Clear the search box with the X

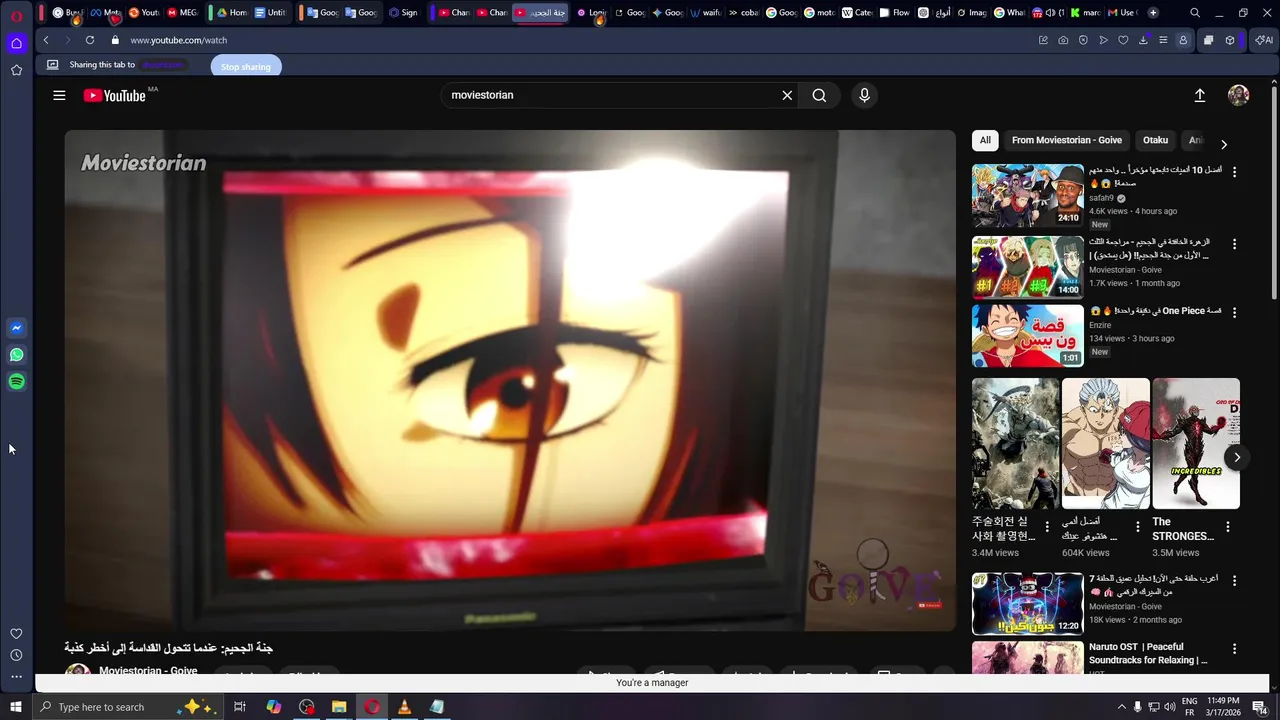pos(787,95)
